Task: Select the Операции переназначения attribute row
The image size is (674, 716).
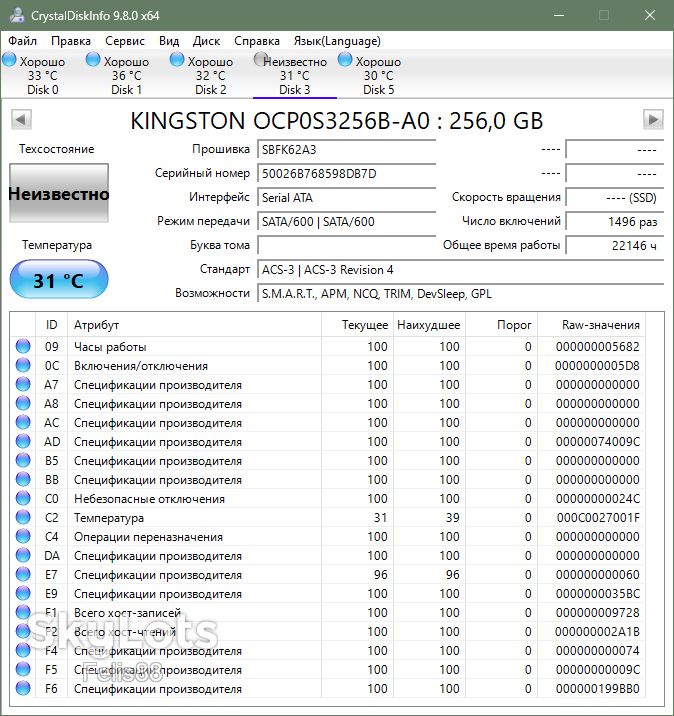Action: tap(328, 537)
